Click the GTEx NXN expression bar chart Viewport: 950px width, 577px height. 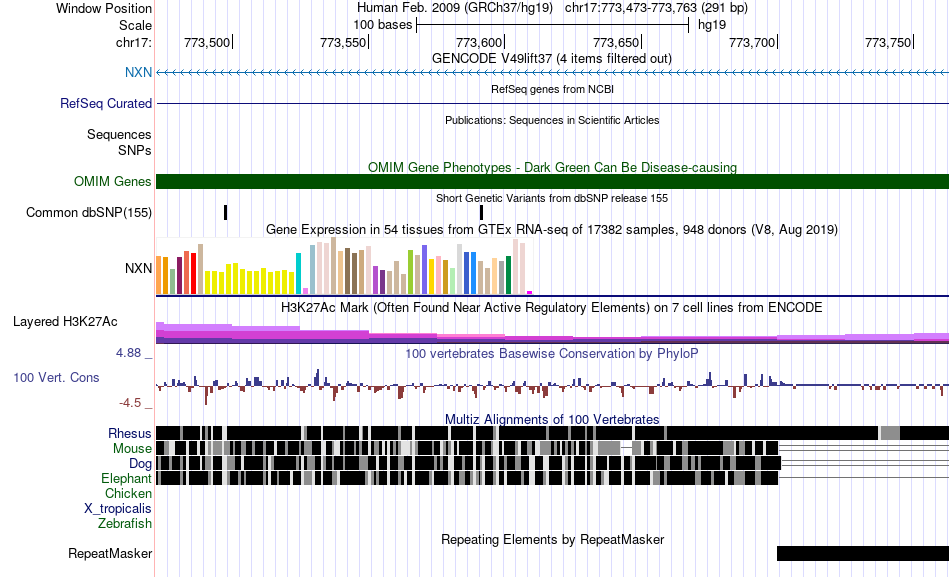(344, 266)
